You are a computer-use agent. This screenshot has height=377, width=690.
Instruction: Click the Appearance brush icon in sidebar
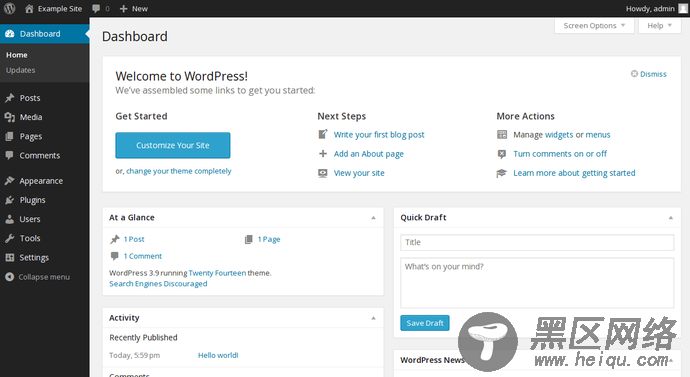pos(10,181)
